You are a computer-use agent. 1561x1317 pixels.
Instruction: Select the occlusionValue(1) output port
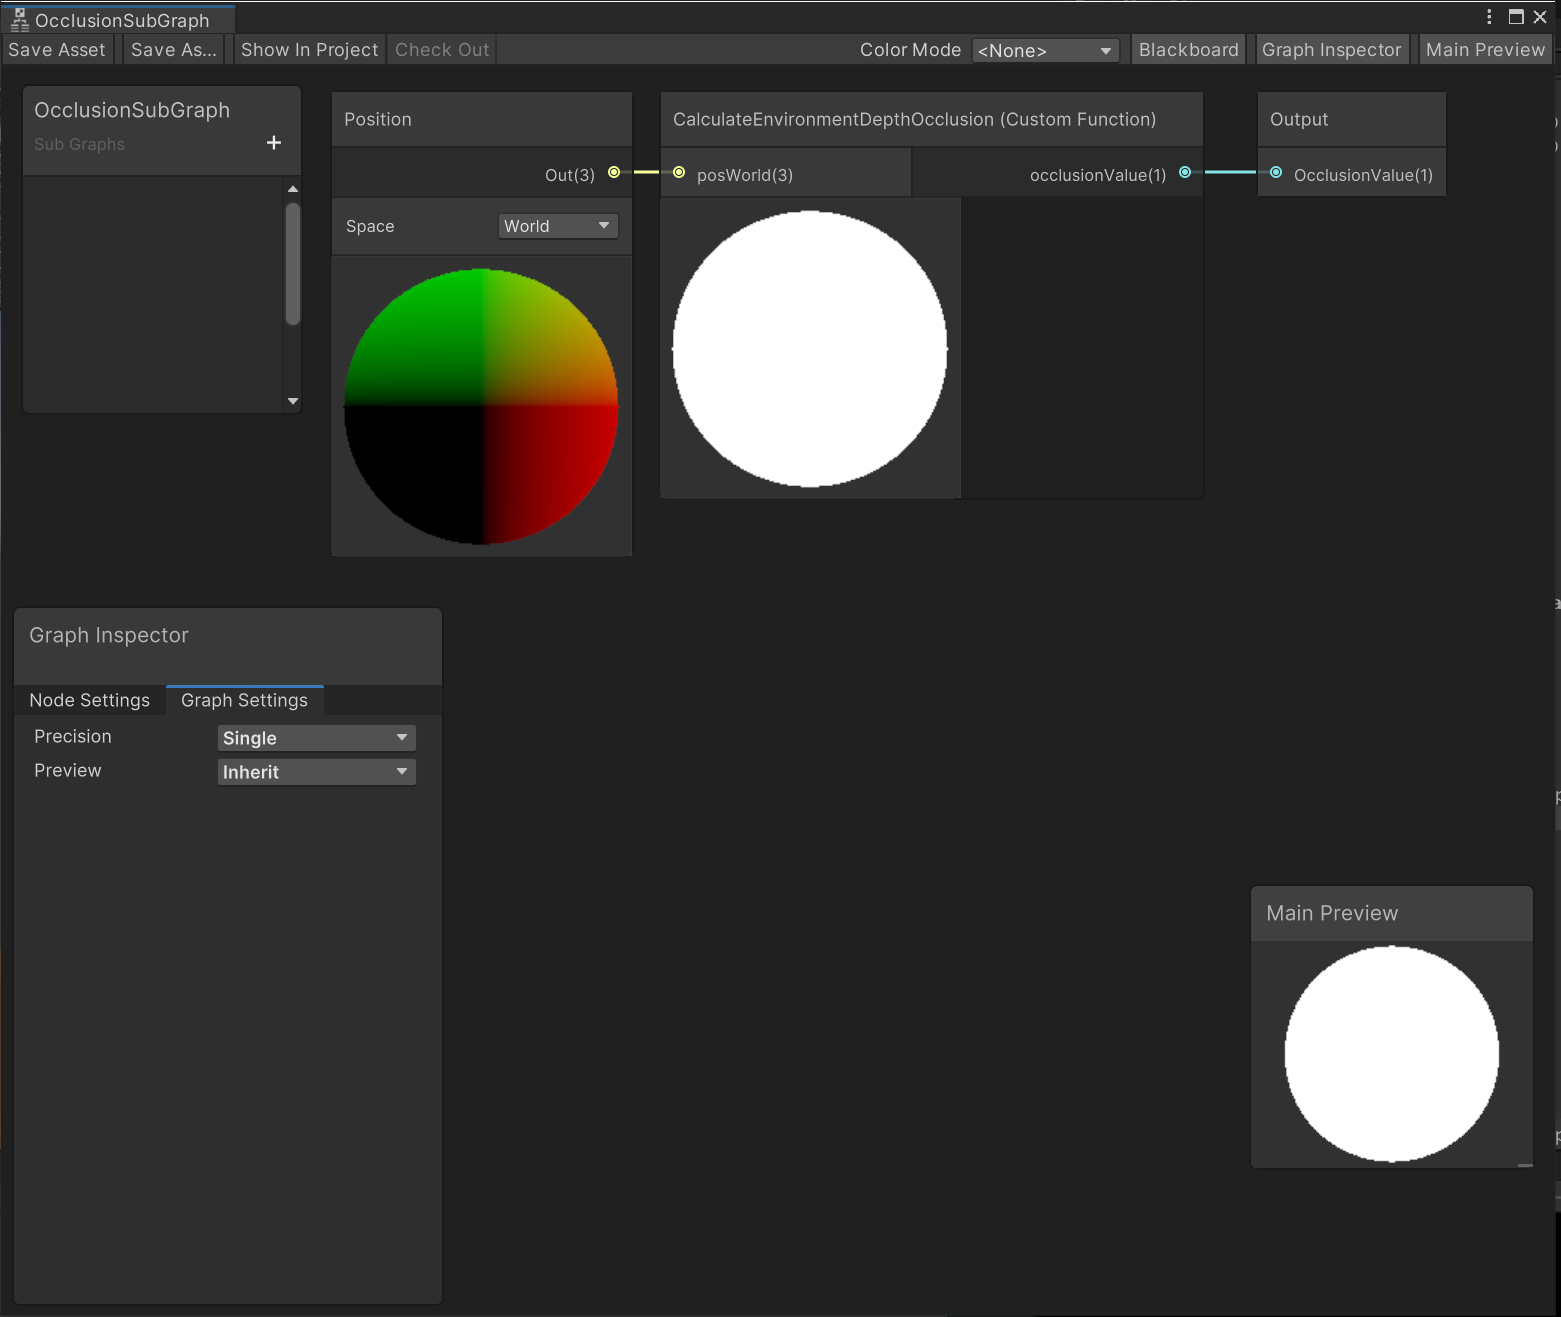click(1185, 171)
